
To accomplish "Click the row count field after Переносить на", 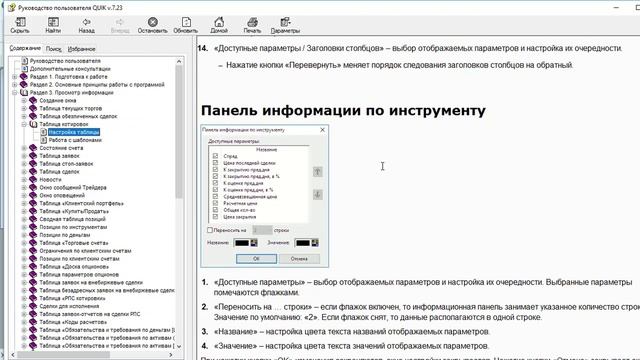I will pyautogui.click(x=262, y=230).
